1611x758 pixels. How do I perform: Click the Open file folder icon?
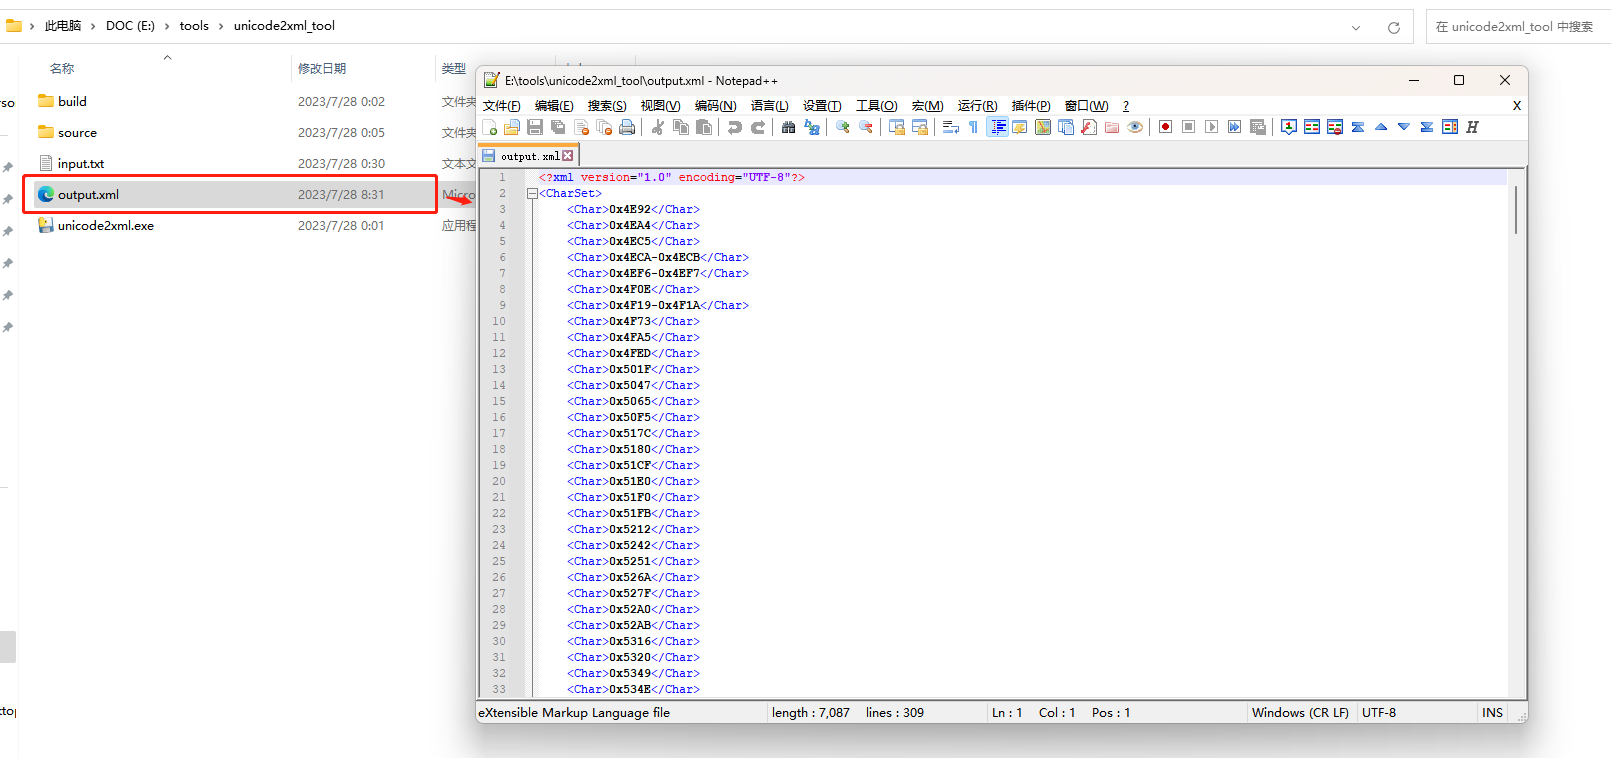click(512, 127)
